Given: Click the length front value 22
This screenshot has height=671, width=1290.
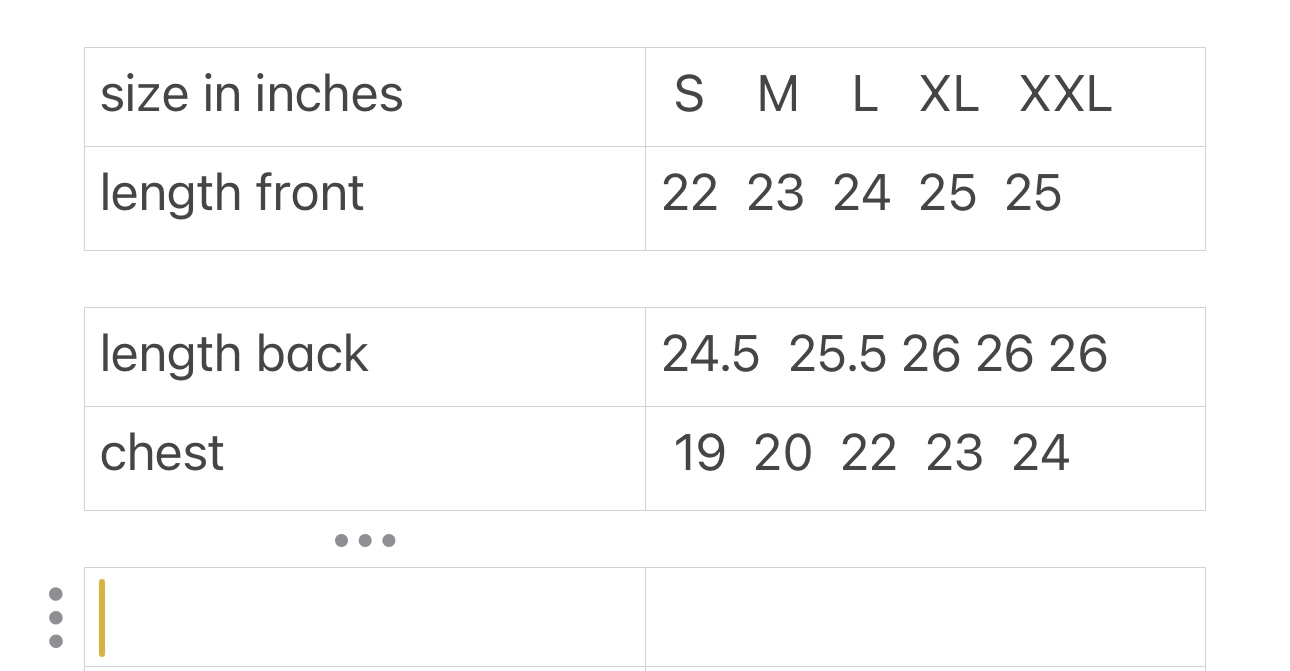Looking at the screenshot, I should tap(690, 194).
